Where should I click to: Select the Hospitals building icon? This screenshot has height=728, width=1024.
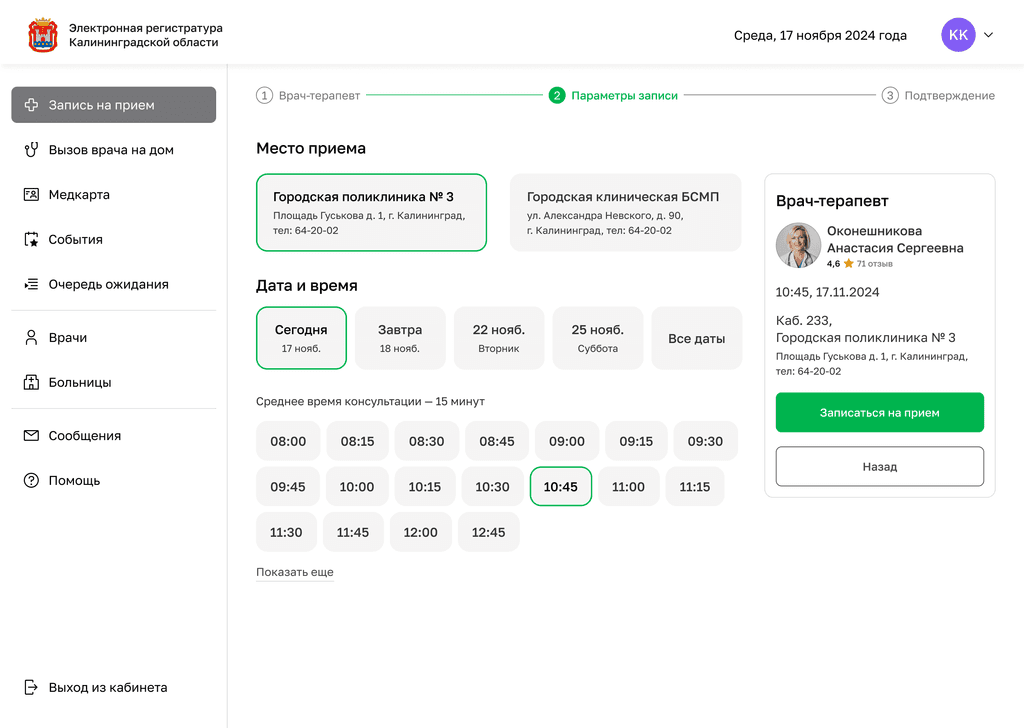pyautogui.click(x=31, y=383)
